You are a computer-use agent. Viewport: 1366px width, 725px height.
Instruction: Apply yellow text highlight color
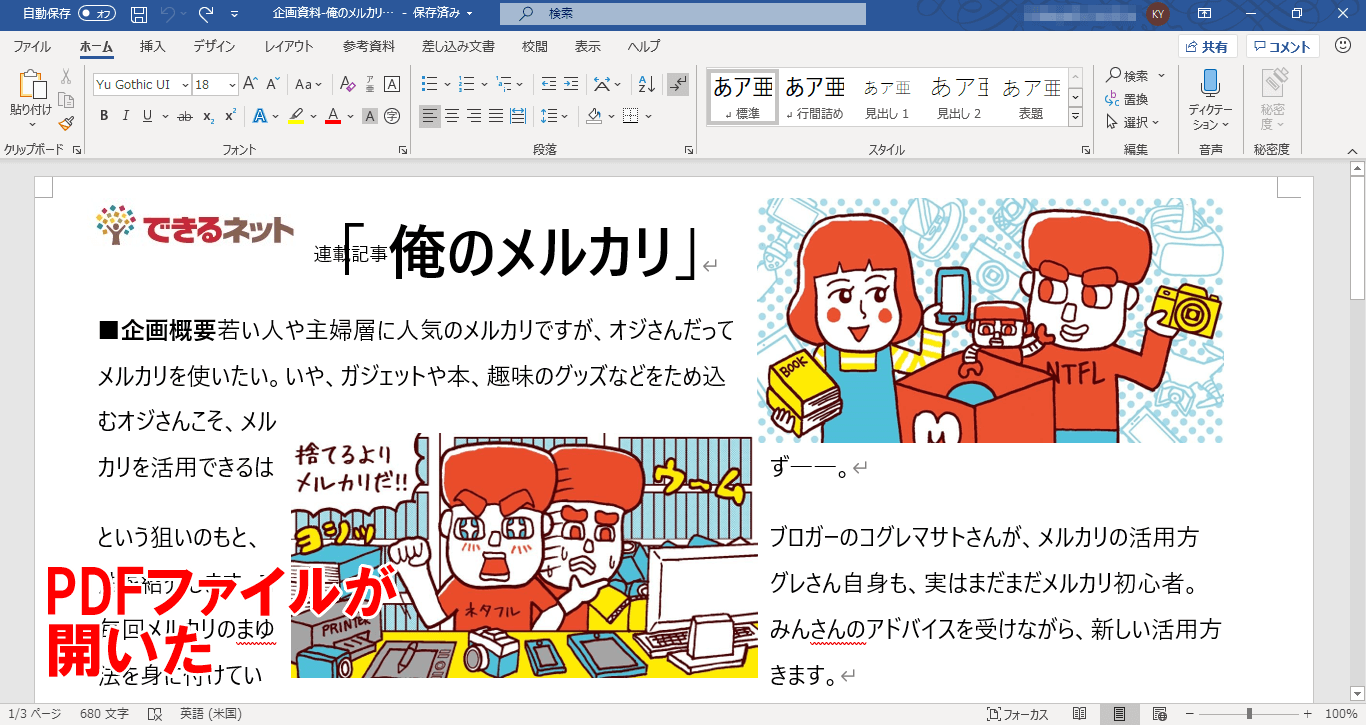296,116
